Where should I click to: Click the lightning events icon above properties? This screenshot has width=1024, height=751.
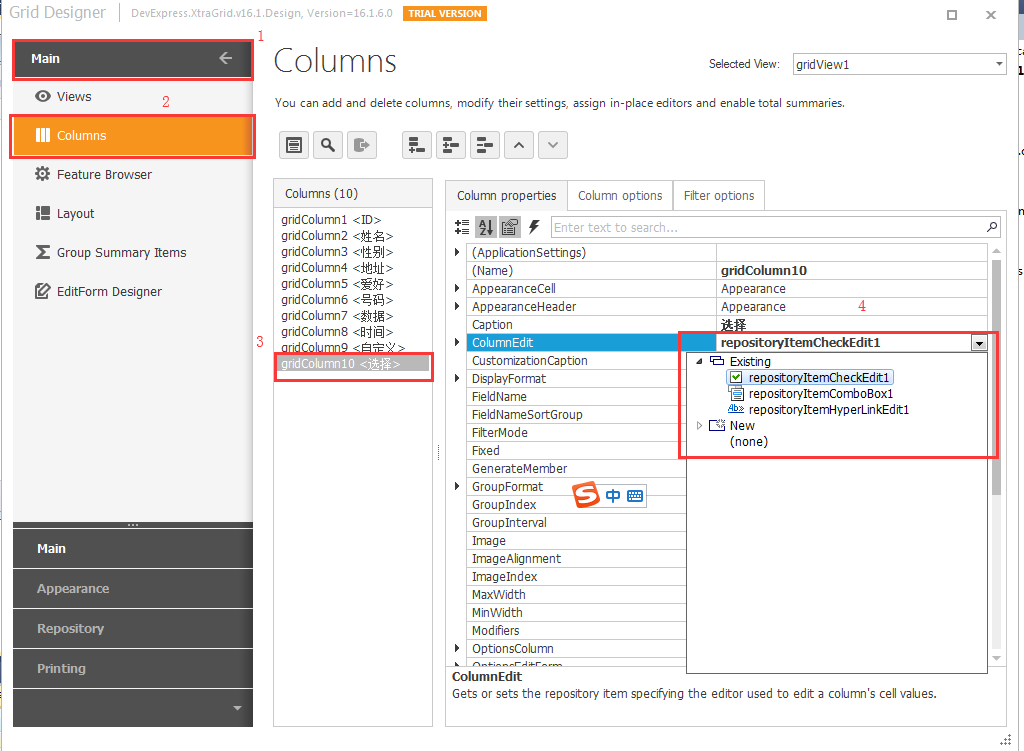[533, 227]
